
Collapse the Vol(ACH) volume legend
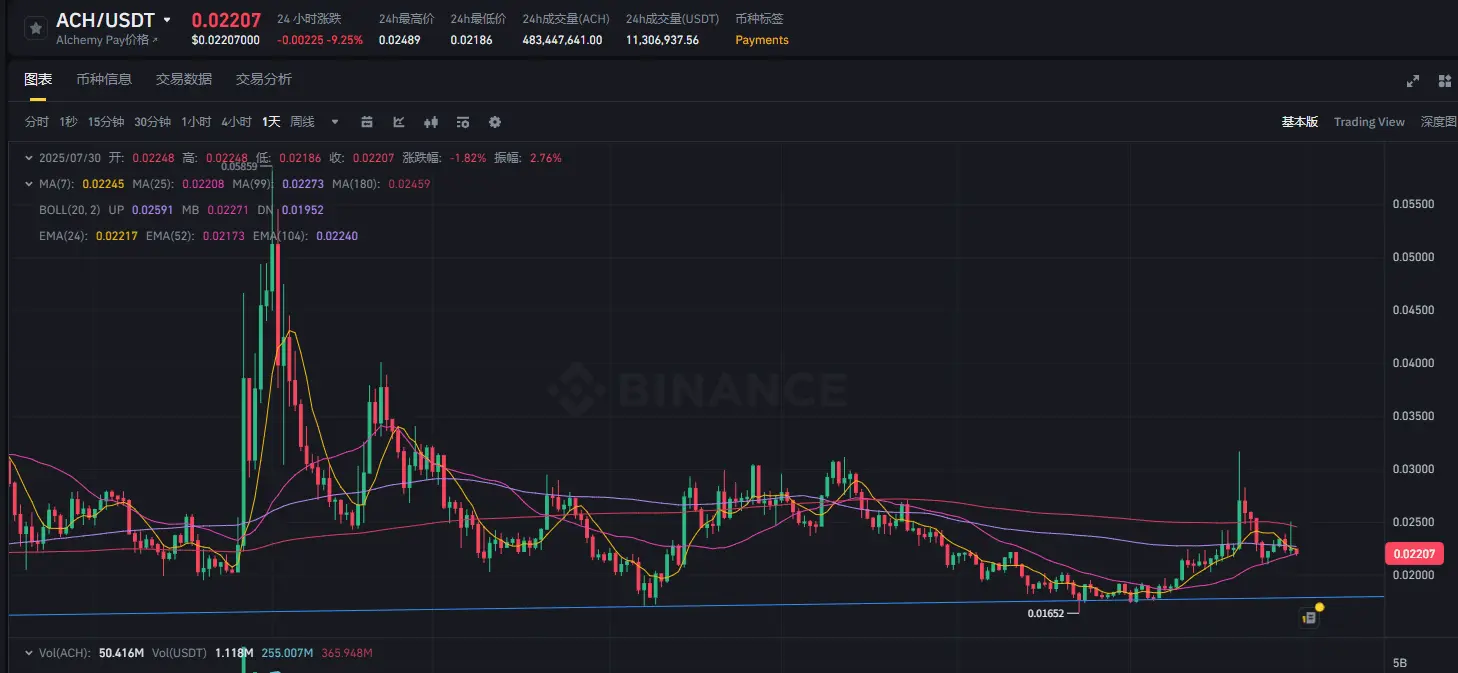(28, 653)
